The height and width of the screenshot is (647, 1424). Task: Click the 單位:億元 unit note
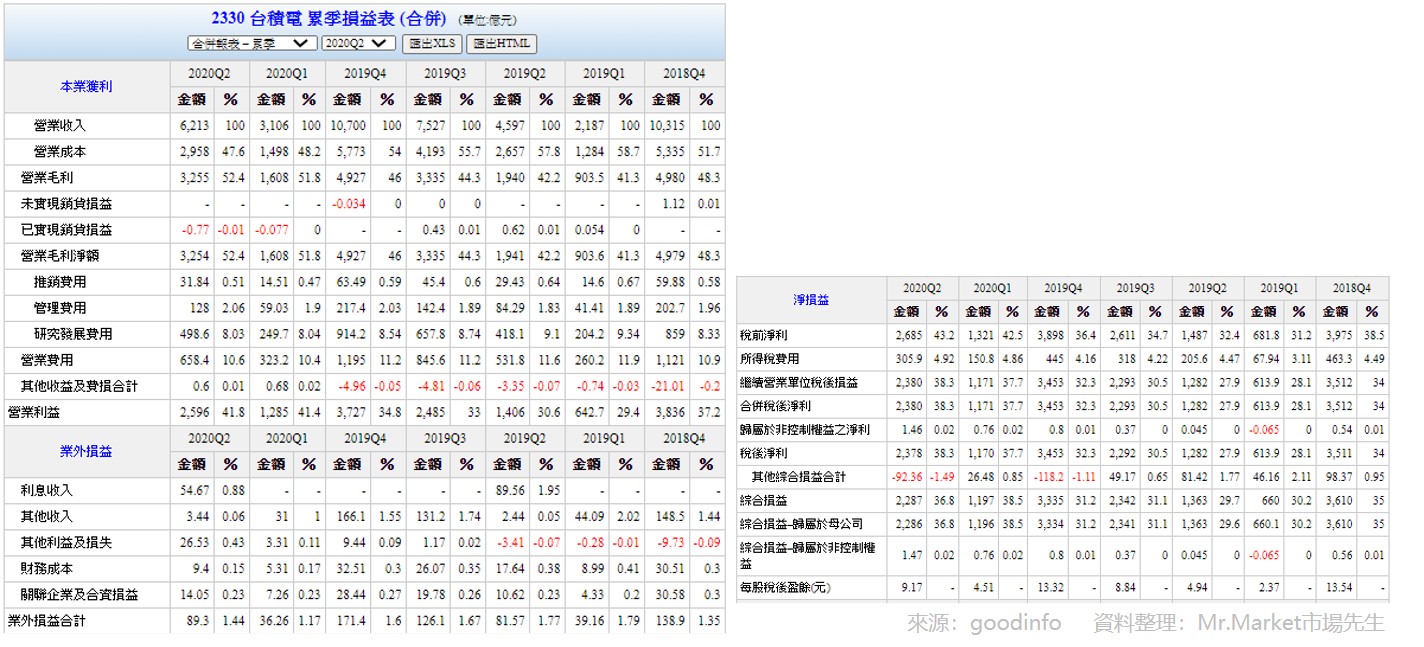pos(488,20)
